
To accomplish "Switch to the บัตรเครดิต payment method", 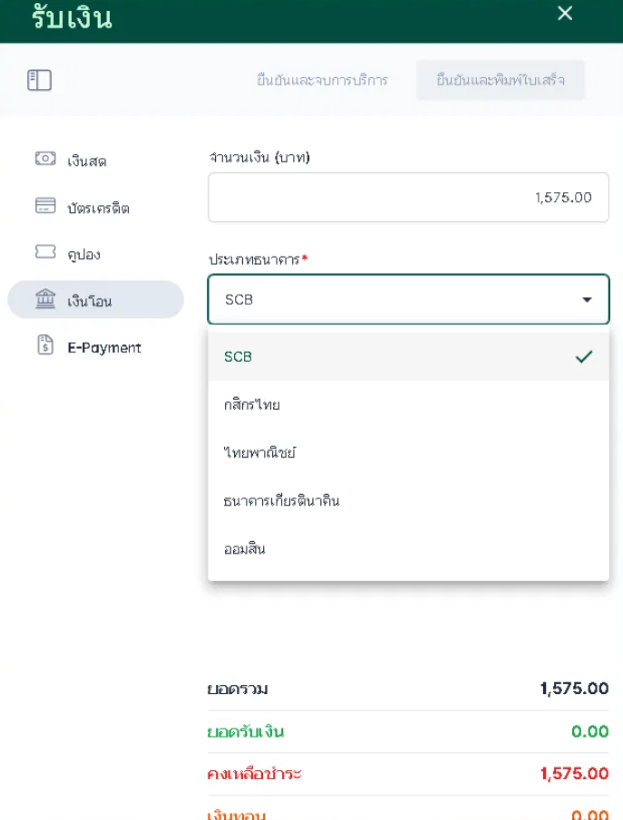I will [98, 208].
